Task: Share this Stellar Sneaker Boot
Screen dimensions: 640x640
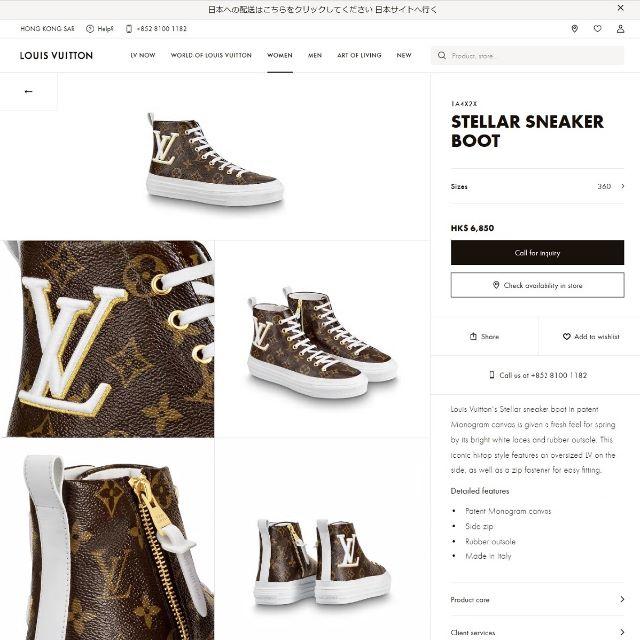Action: point(484,336)
